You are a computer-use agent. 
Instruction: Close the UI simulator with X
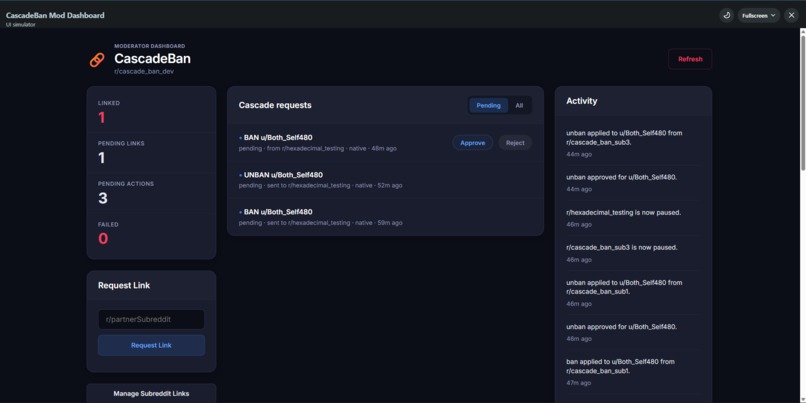tap(791, 15)
